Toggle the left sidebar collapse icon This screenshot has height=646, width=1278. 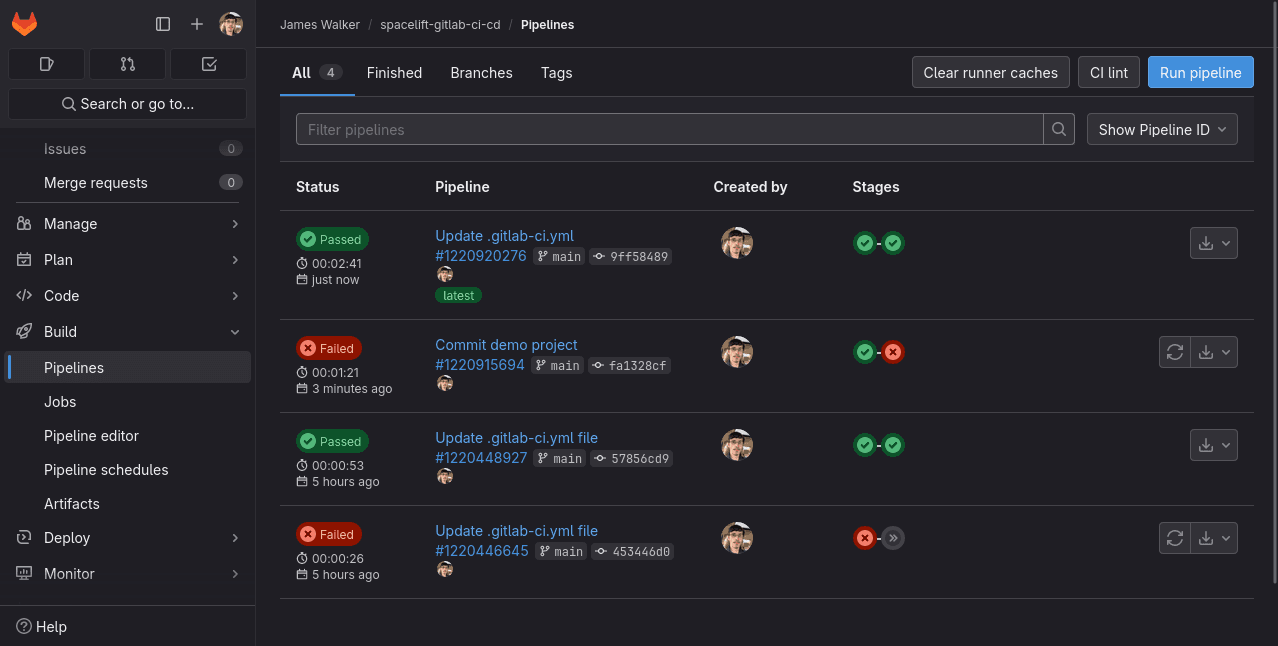point(162,24)
